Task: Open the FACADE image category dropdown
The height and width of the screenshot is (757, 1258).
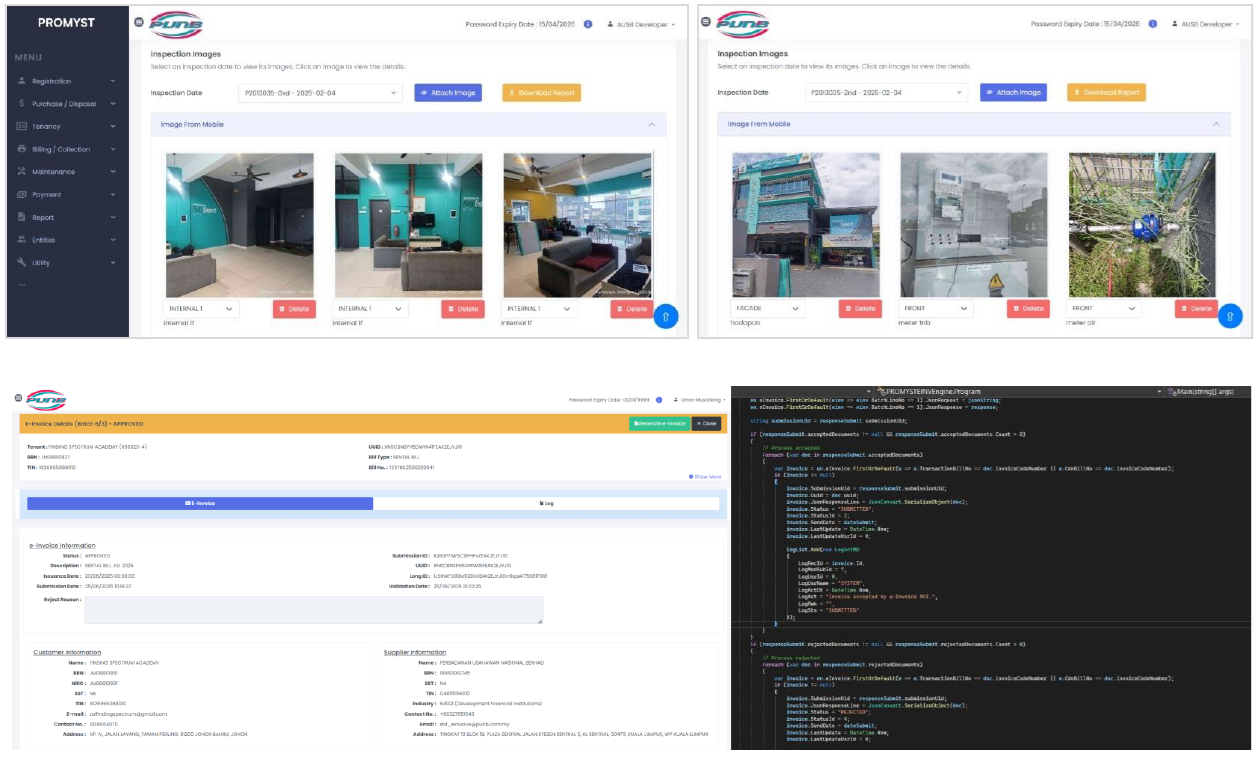Action: (x=768, y=309)
